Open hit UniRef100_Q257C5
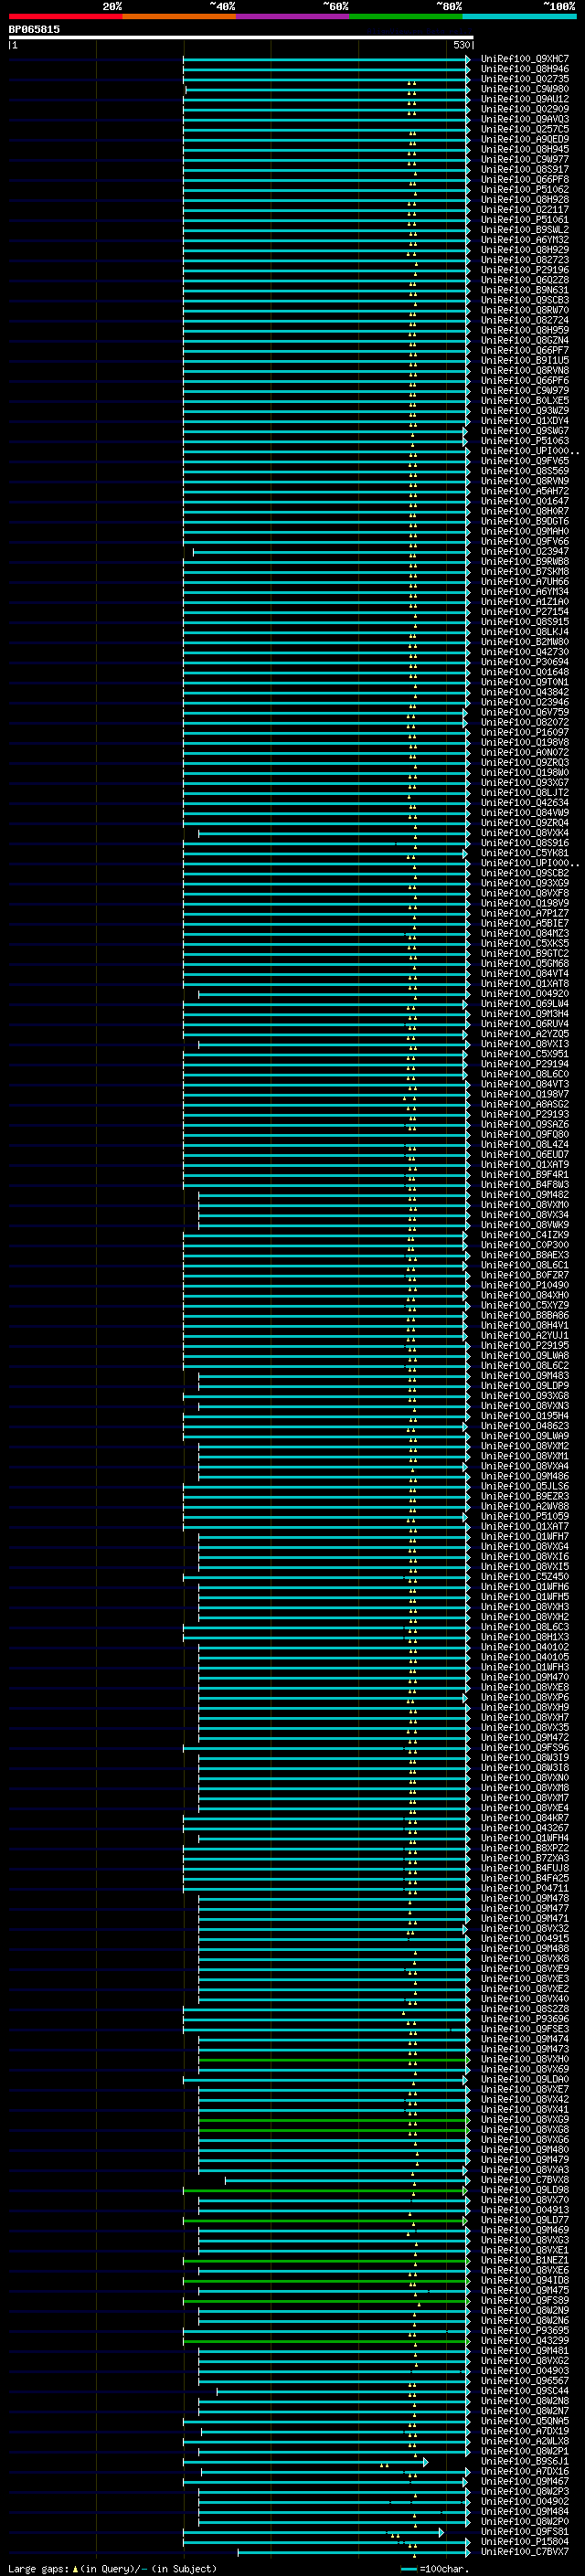 coord(525,129)
